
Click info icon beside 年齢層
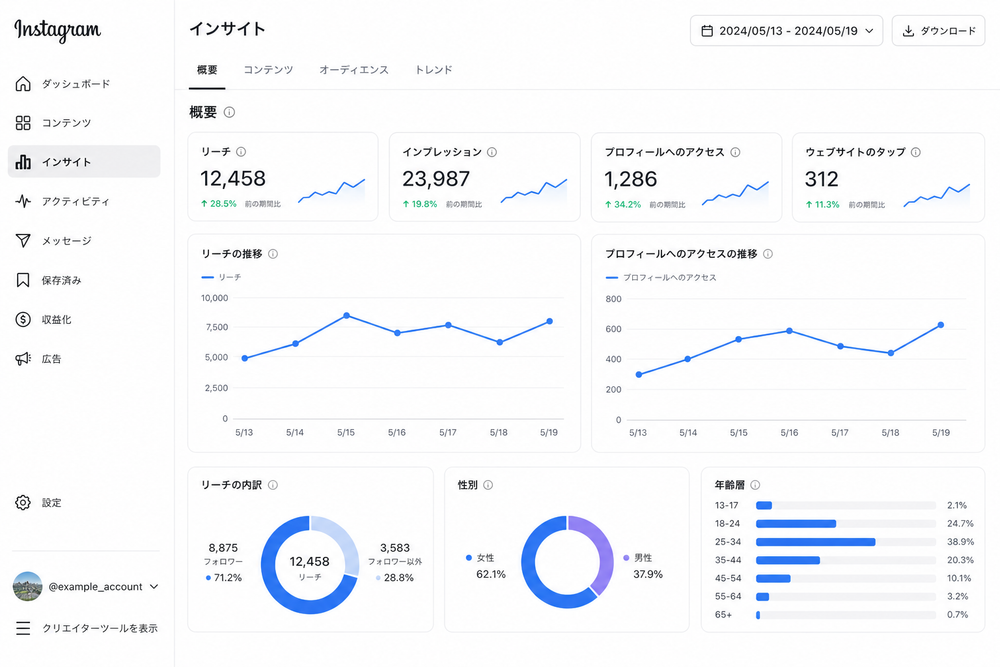tap(755, 485)
